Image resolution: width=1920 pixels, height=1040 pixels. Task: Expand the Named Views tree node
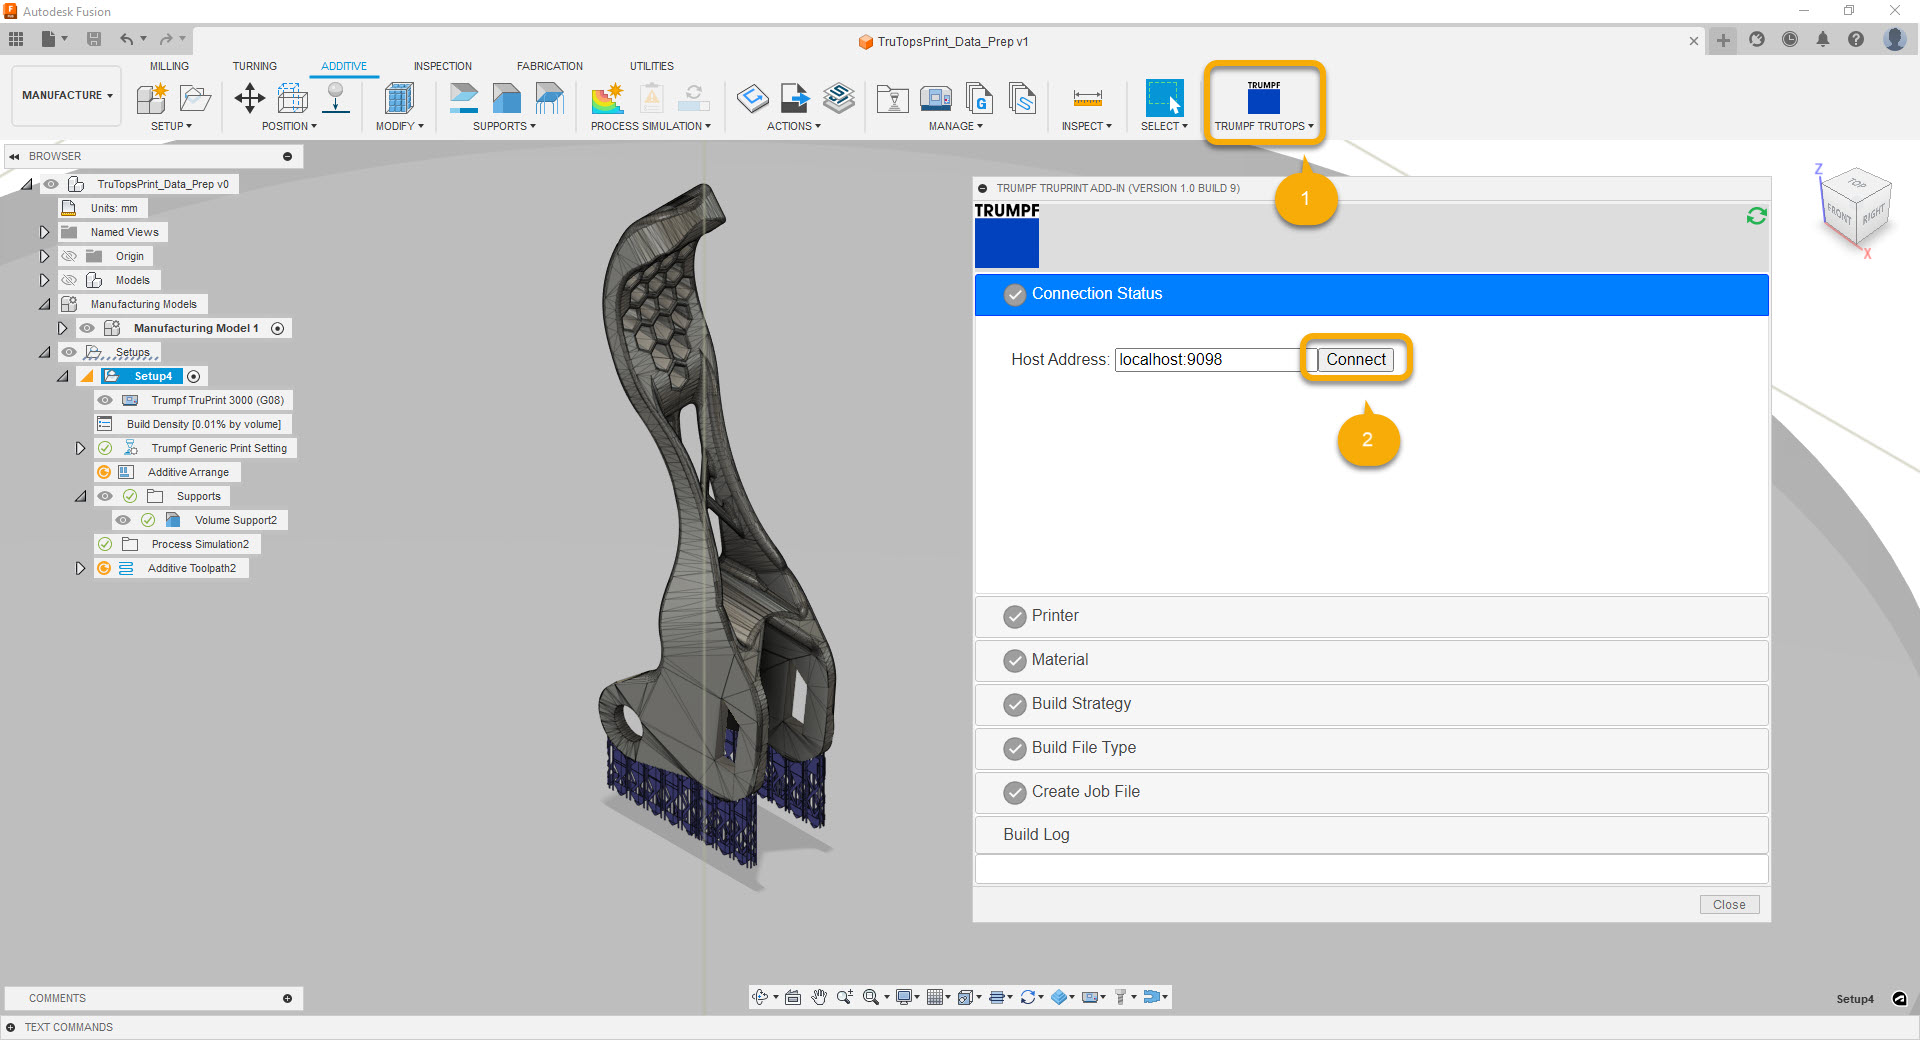(44, 232)
